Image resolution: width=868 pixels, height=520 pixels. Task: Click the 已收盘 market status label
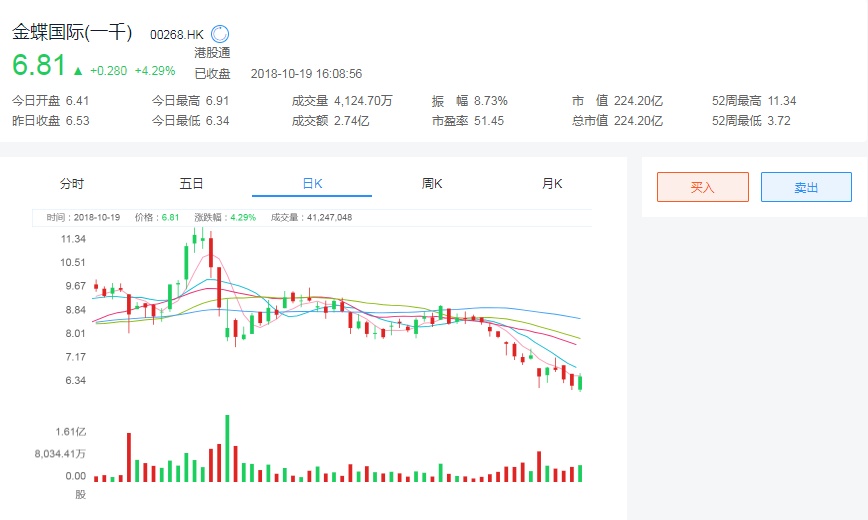click(x=212, y=73)
